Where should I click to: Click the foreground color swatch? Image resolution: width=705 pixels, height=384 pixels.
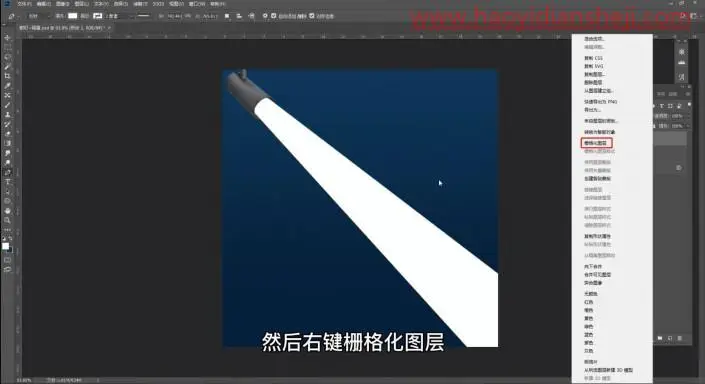5,246
